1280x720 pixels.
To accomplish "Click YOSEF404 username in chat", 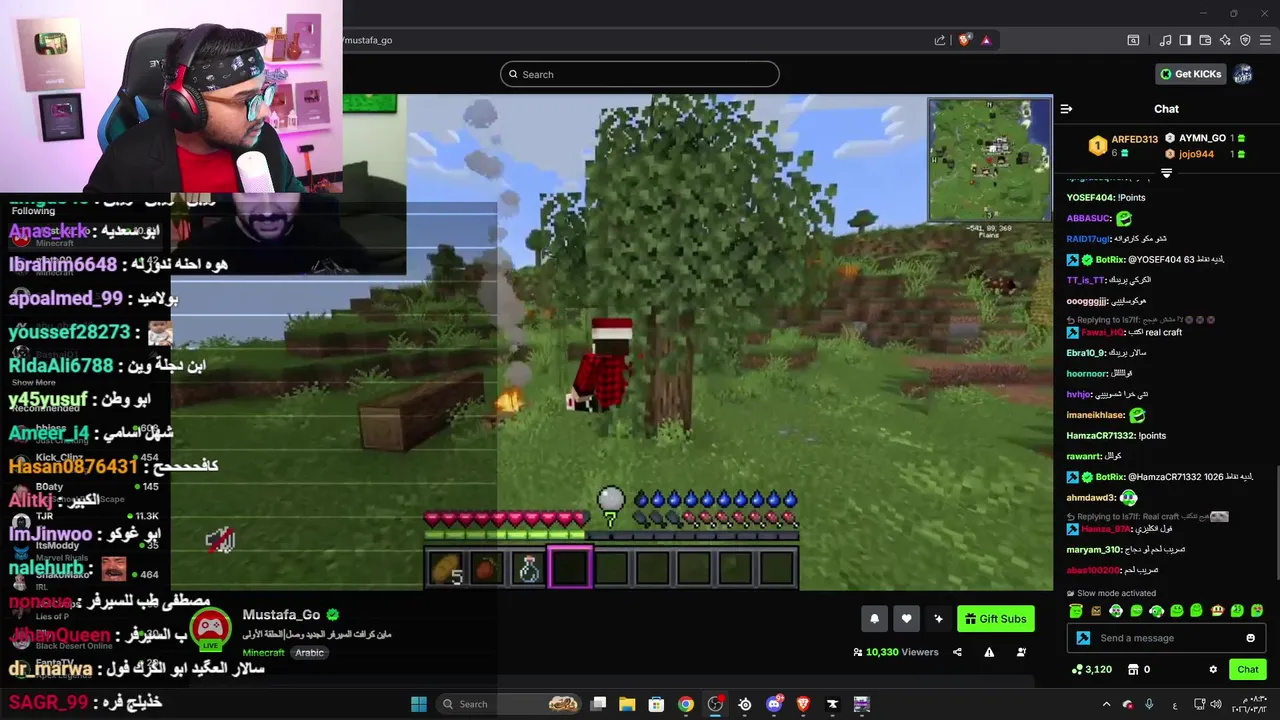I will (x=1091, y=198).
